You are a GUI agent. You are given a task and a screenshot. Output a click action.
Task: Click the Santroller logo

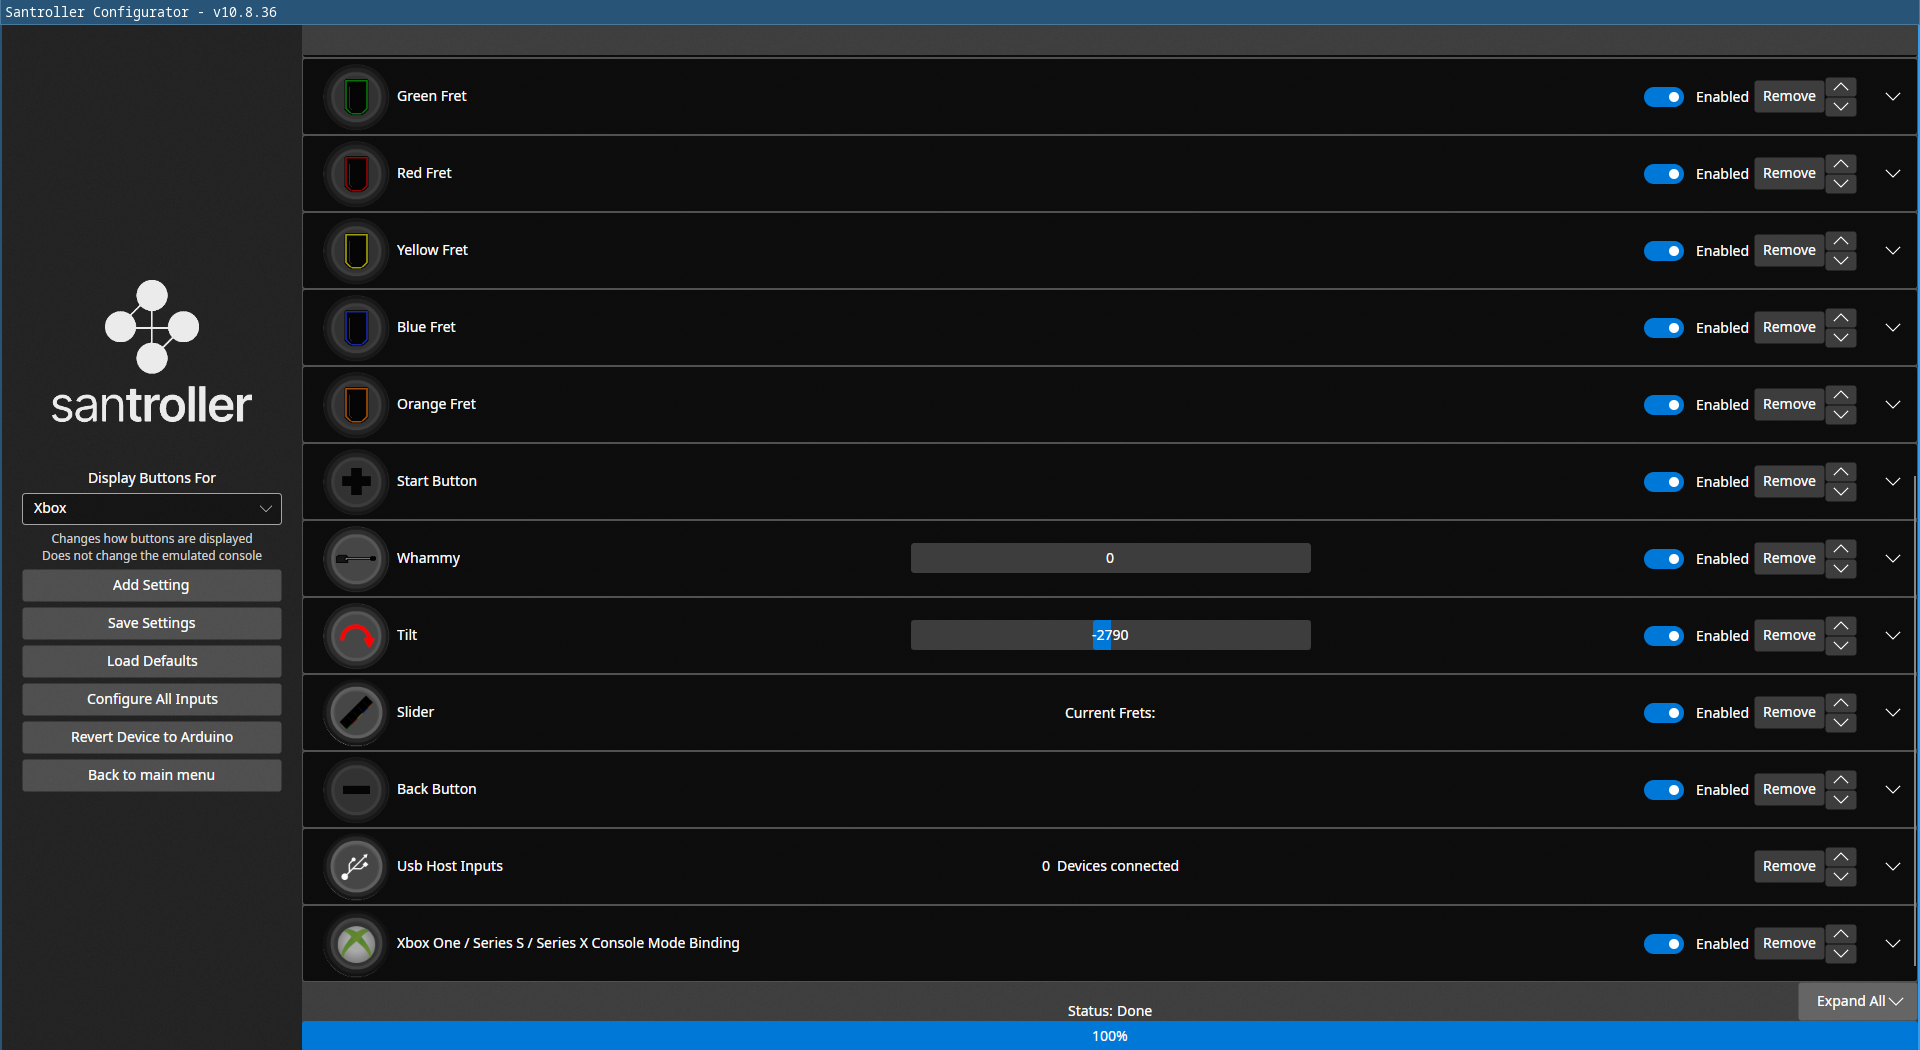click(152, 352)
